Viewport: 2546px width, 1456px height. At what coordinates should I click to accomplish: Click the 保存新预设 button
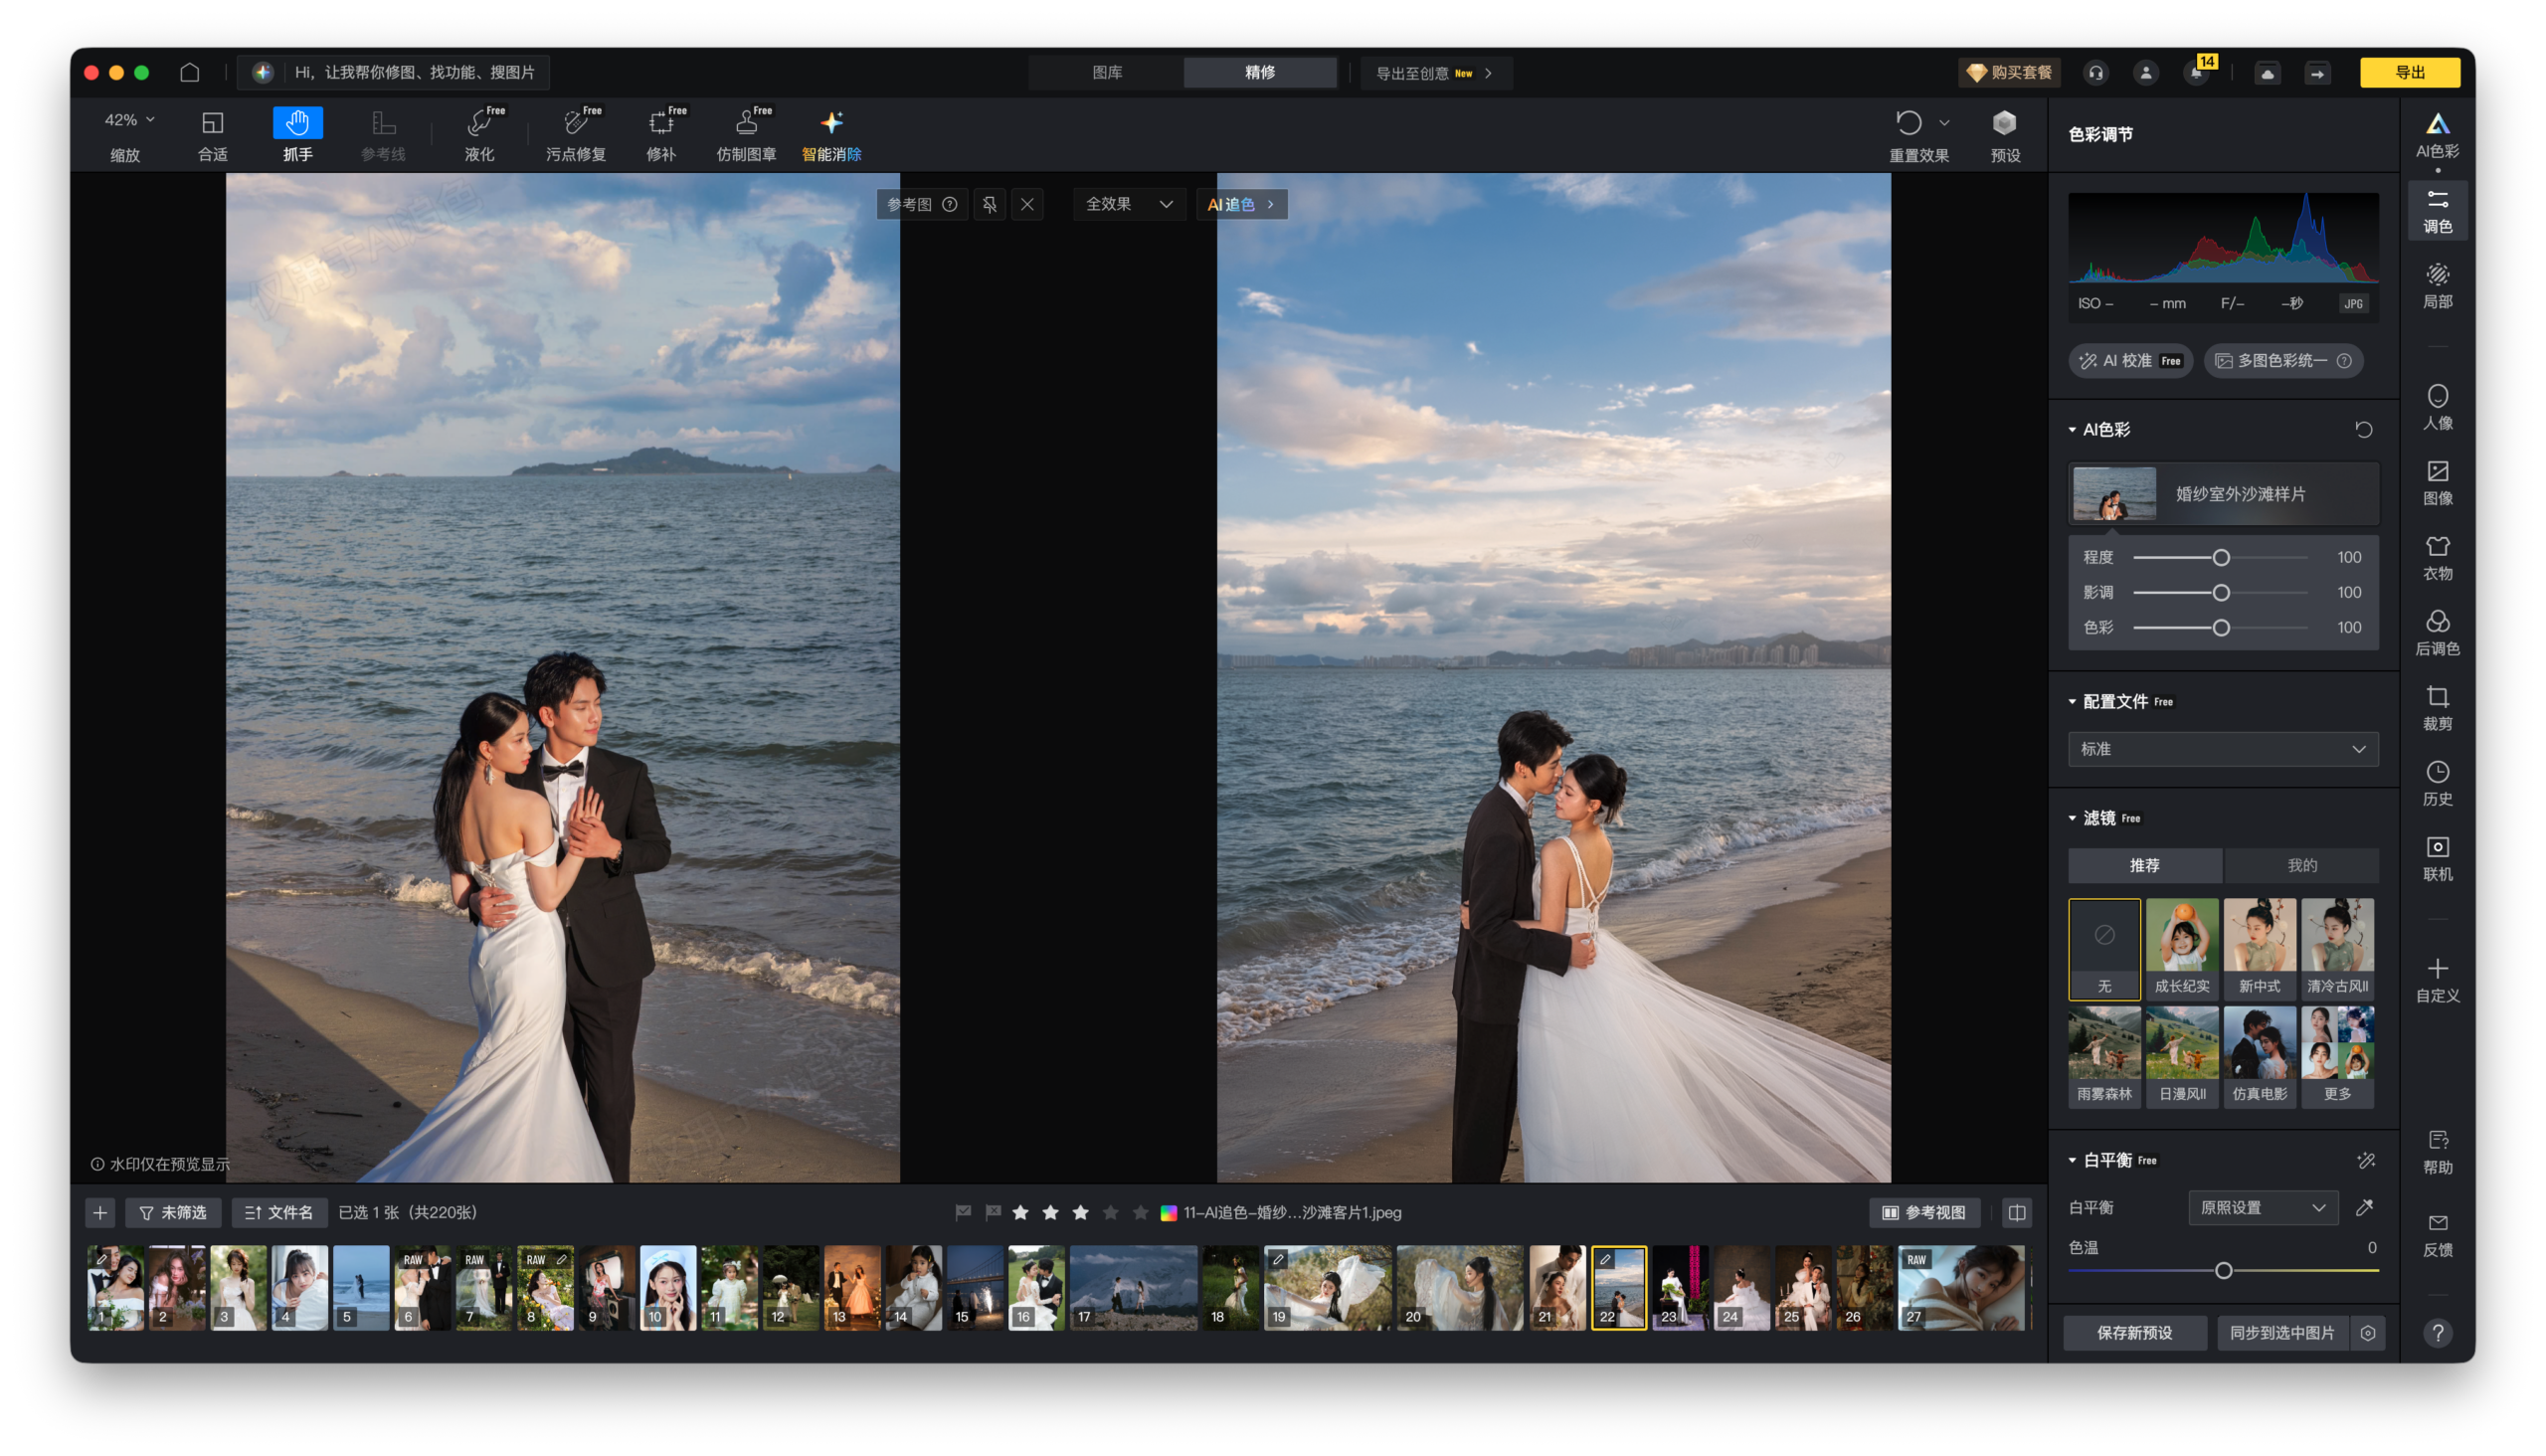pos(2134,1333)
